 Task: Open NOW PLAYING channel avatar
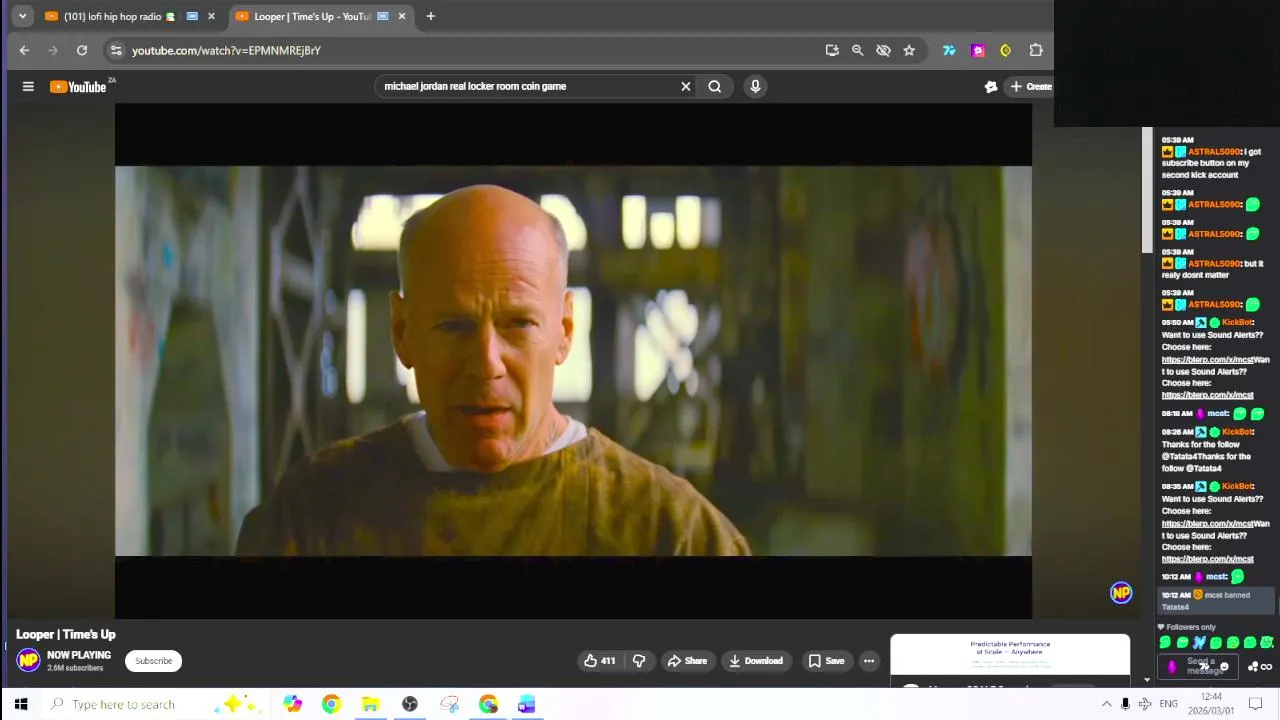coord(28,660)
